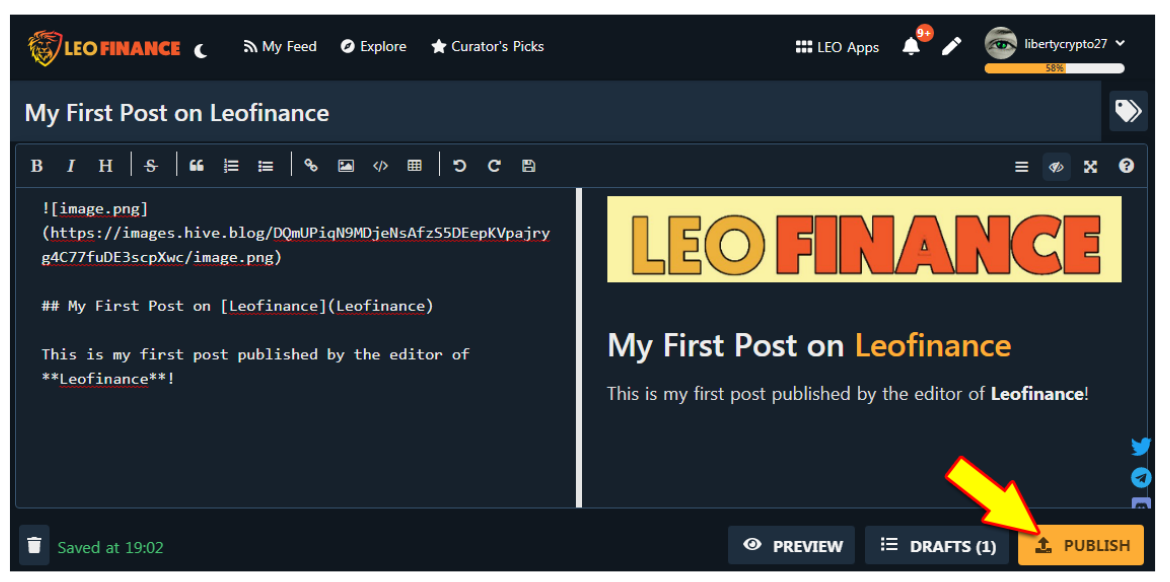Publish the post with the PUBLISH button

click(x=1080, y=545)
